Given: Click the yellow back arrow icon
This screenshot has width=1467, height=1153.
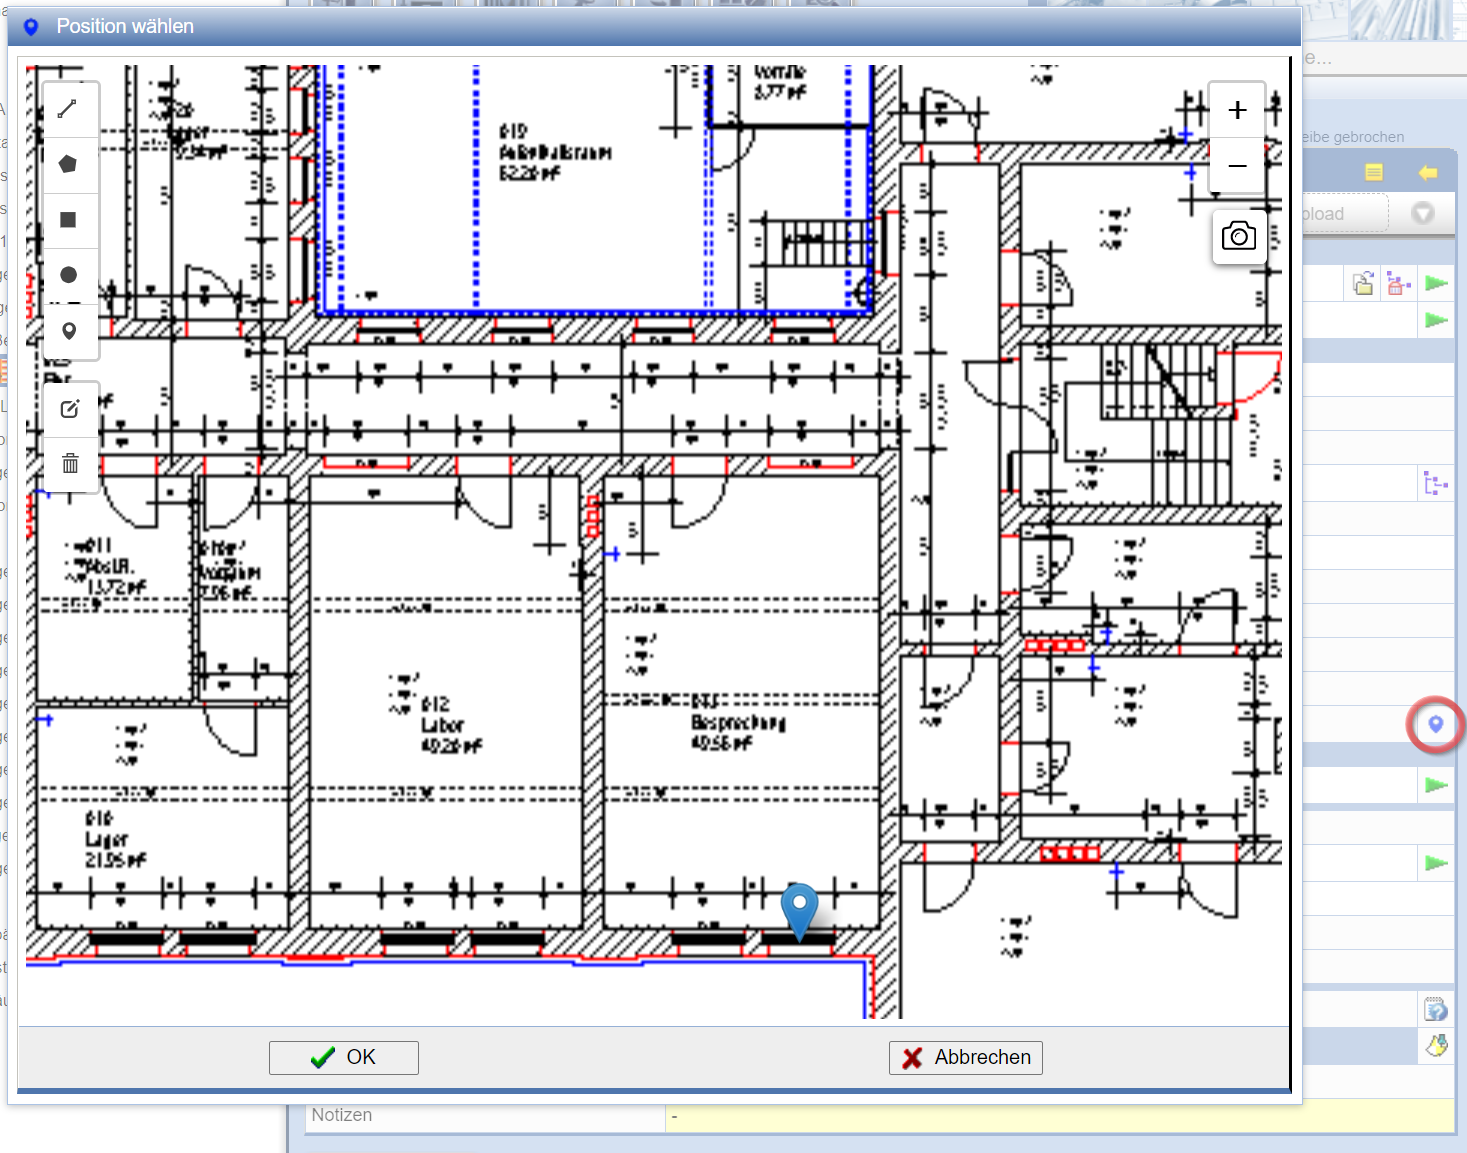Looking at the screenshot, I should pos(1428,173).
